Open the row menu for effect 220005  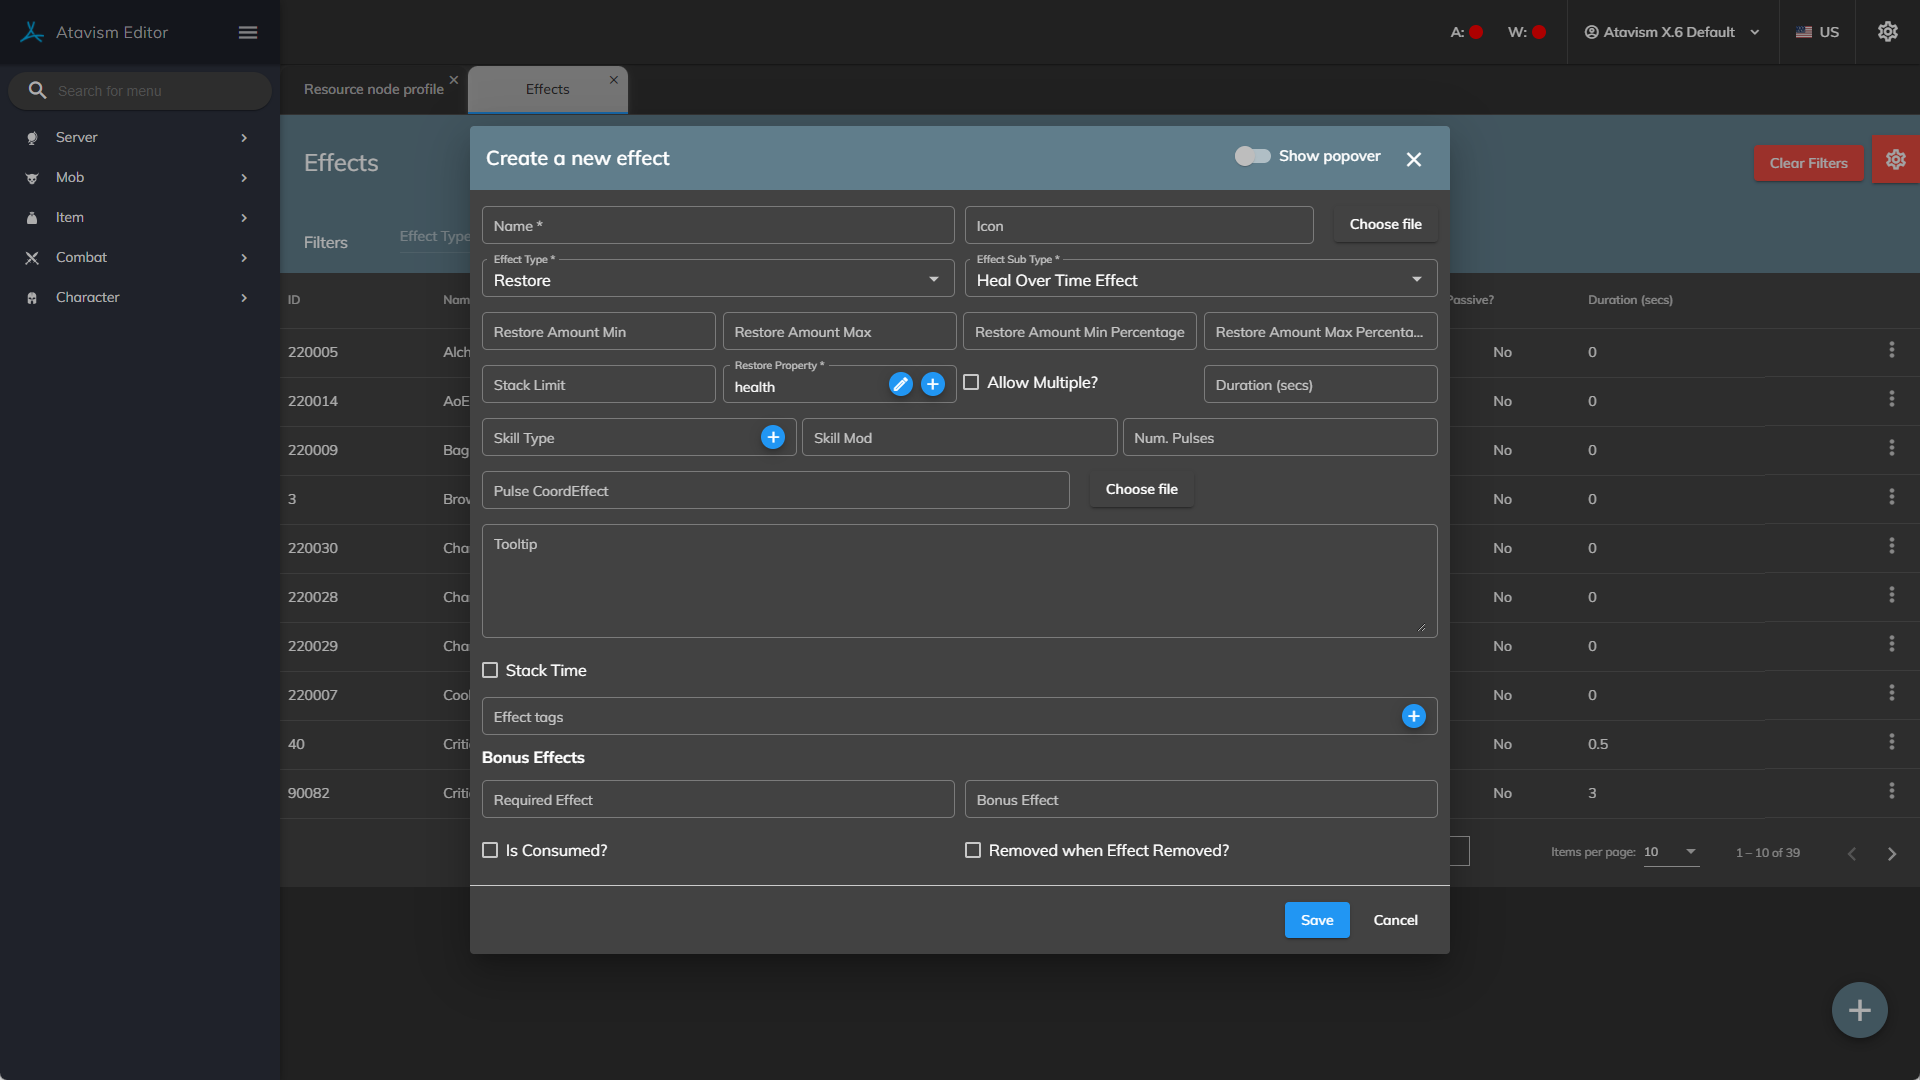coord(1891,350)
